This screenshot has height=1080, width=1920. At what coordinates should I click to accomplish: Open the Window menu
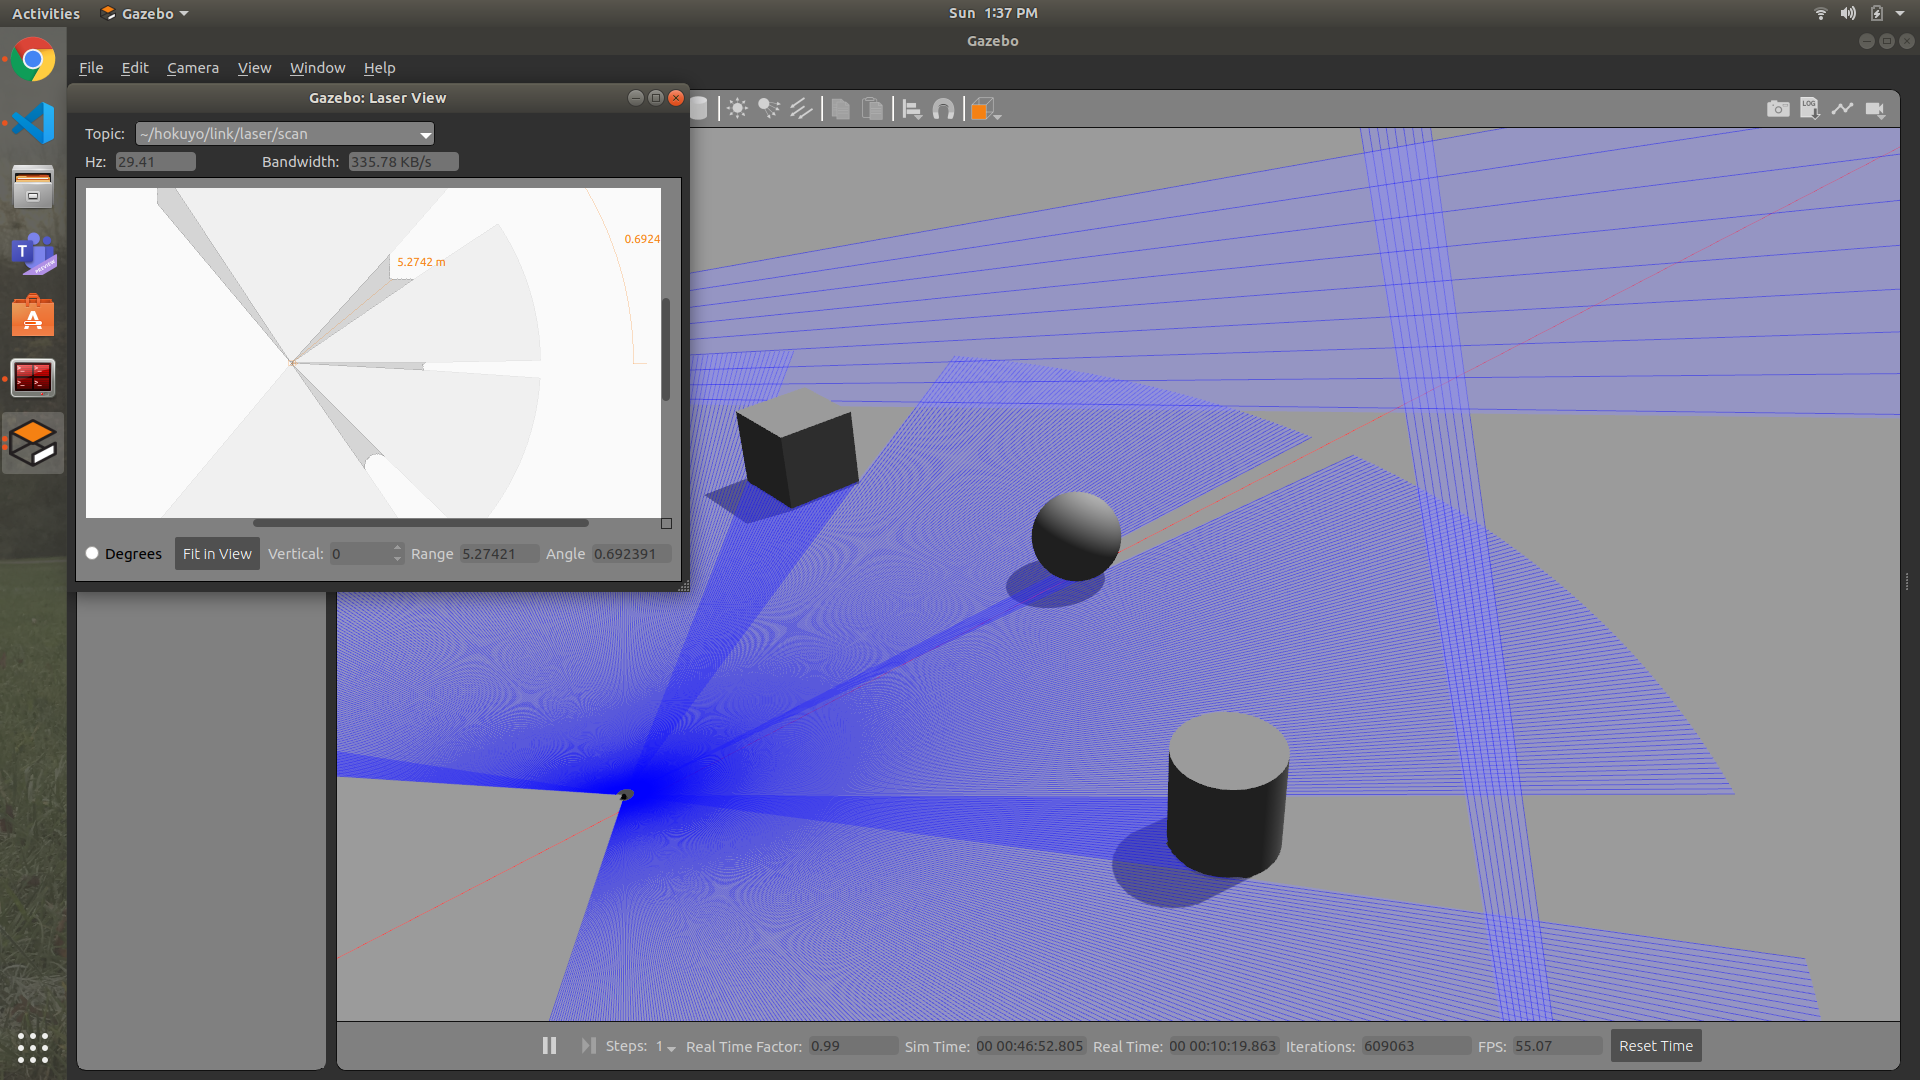tap(317, 68)
